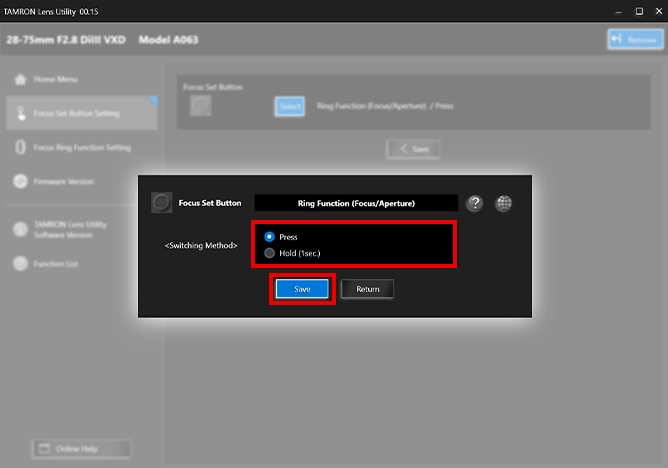
Task: Click the Ring Function (Focus/Aperture) field
Action: (x=356, y=203)
